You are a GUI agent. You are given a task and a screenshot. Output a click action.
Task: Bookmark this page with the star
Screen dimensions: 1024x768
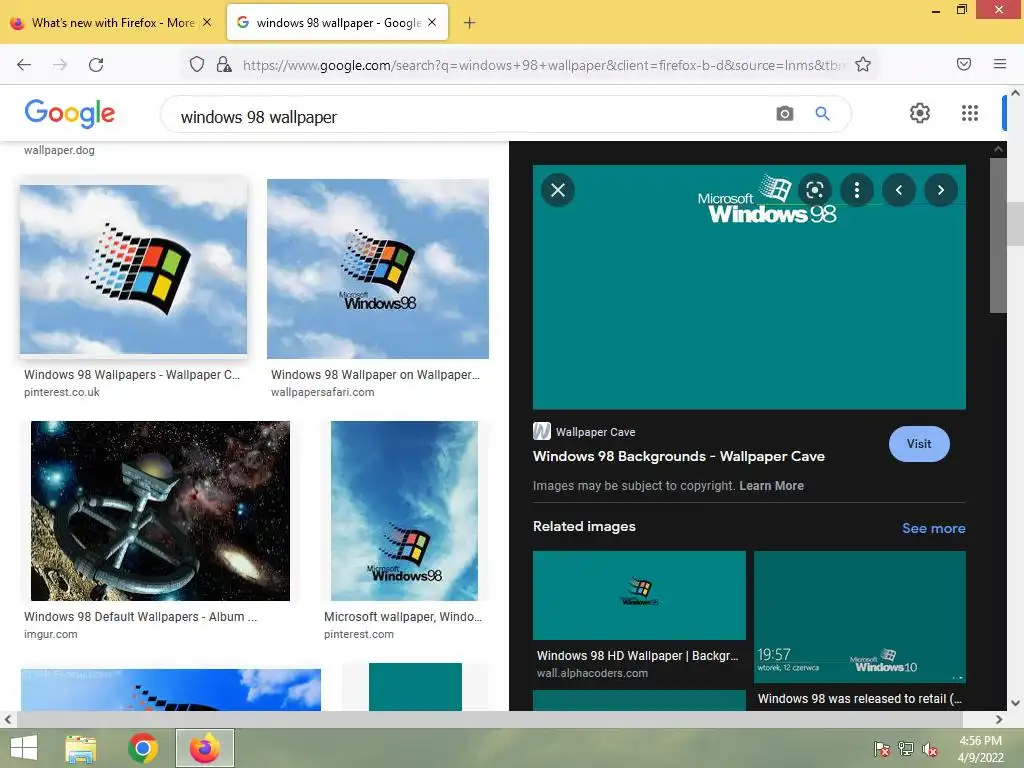tap(863, 64)
